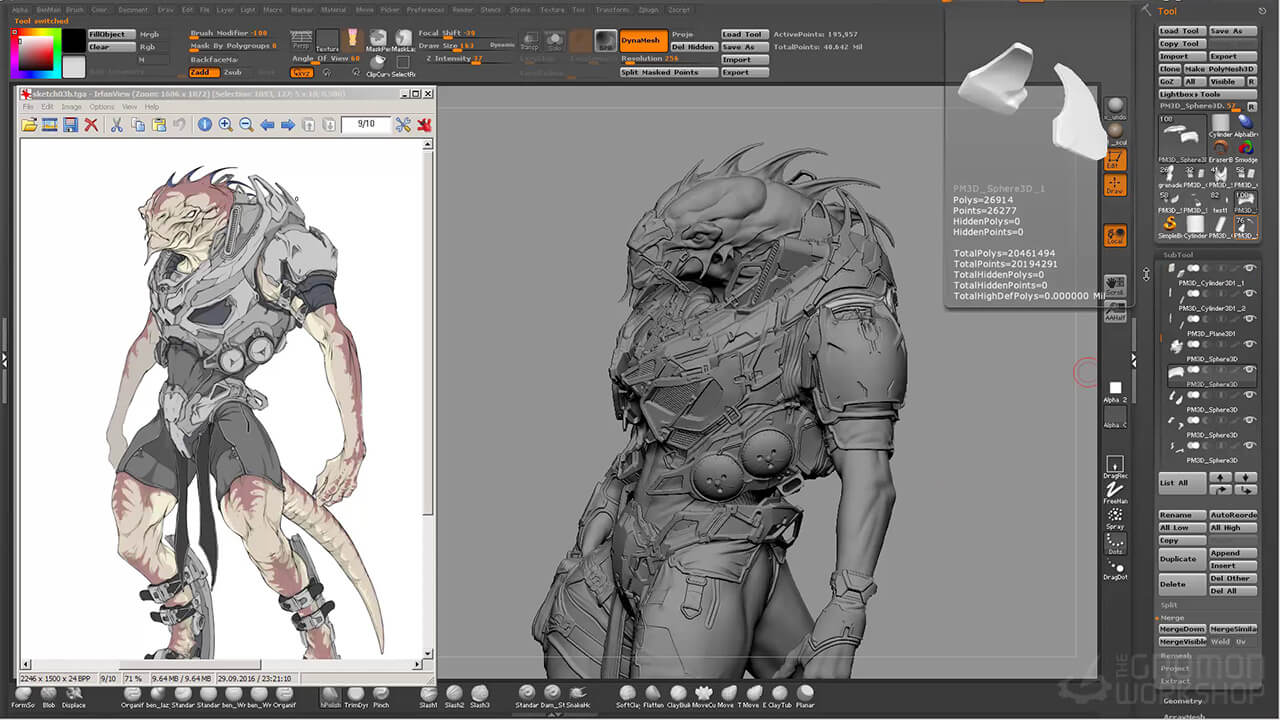Screen dimensions: 1280x720
Task: Select the Edit mode icon
Action: click(x=1115, y=159)
